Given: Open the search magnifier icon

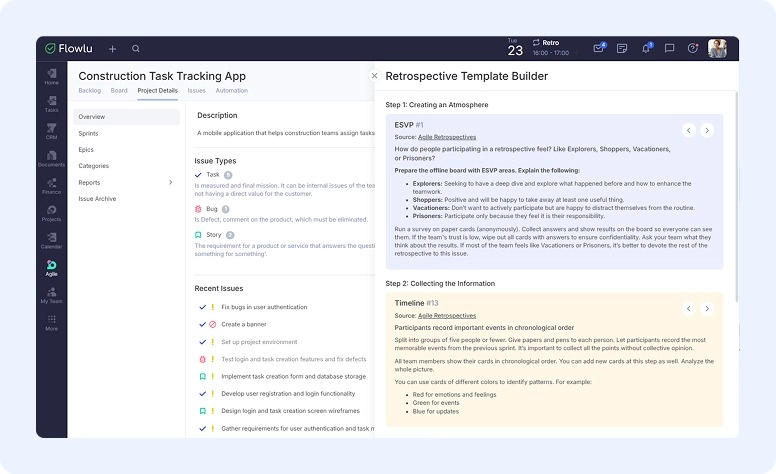Looking at the screenshot, I should tap(136, 48).
